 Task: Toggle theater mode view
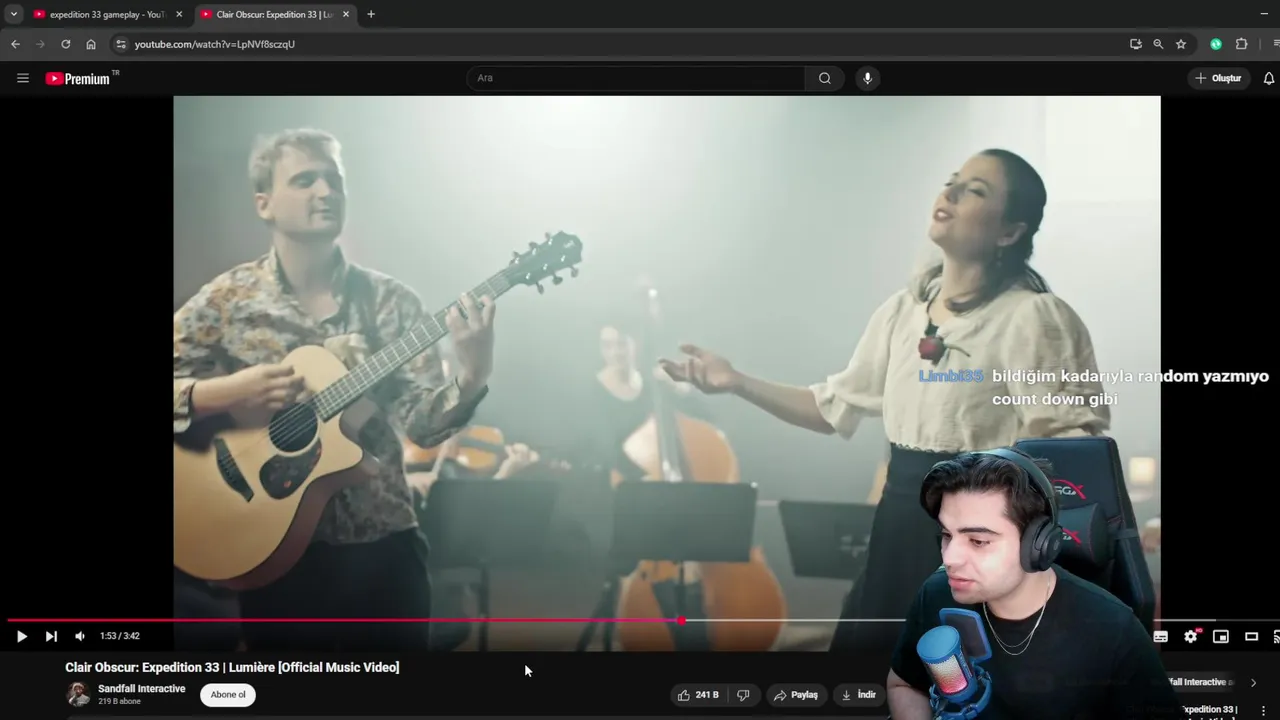1251,636
